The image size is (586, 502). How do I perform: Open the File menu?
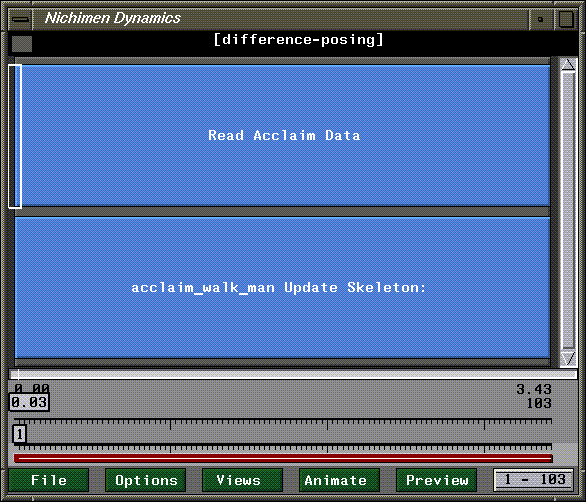49,480
